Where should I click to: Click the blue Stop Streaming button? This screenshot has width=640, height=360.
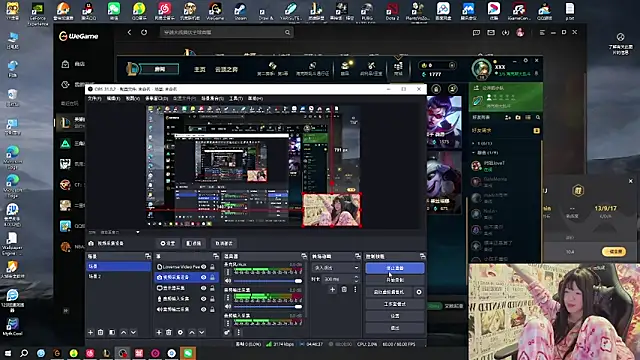(395, 268)
